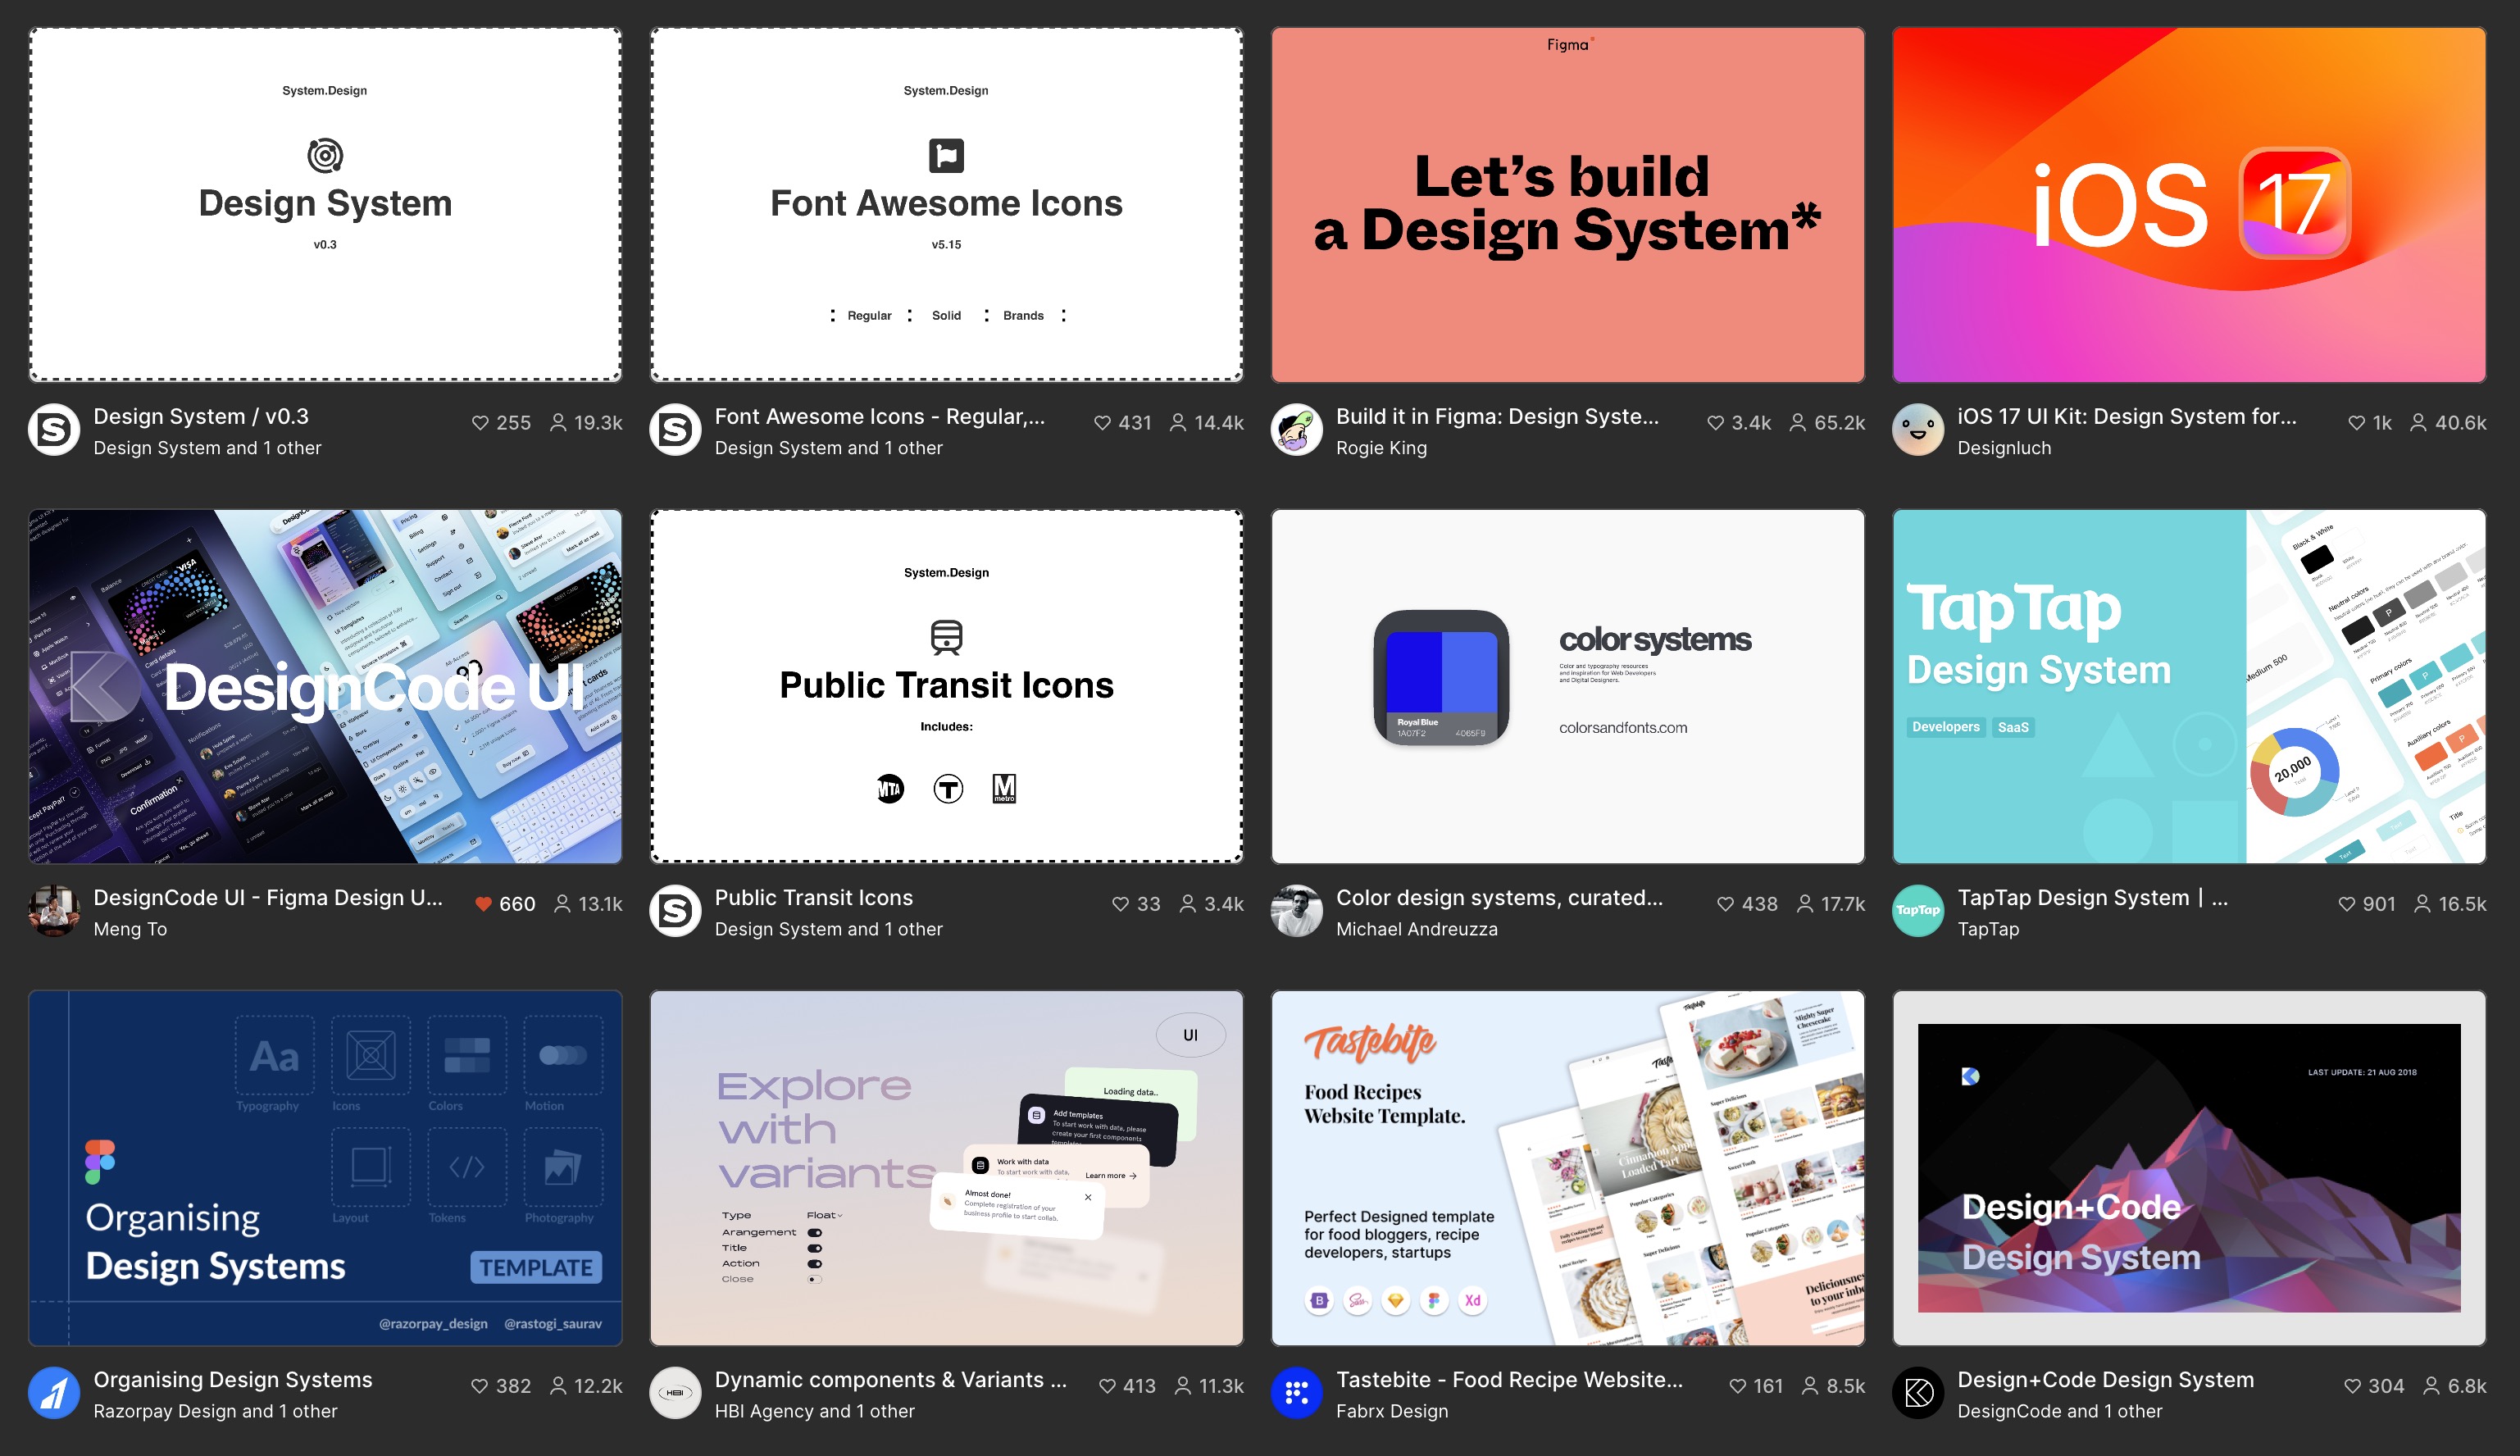Click HBI Agency and 1 other
2520x1456 pixels.
coord(814,1411)
